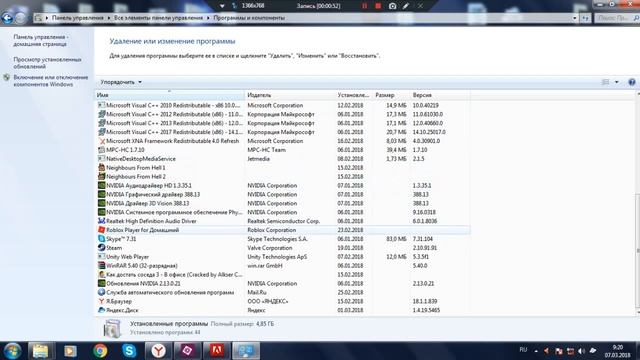Open Yandex Browser from taskbar

pyautogui.click(x=158, y=351)
